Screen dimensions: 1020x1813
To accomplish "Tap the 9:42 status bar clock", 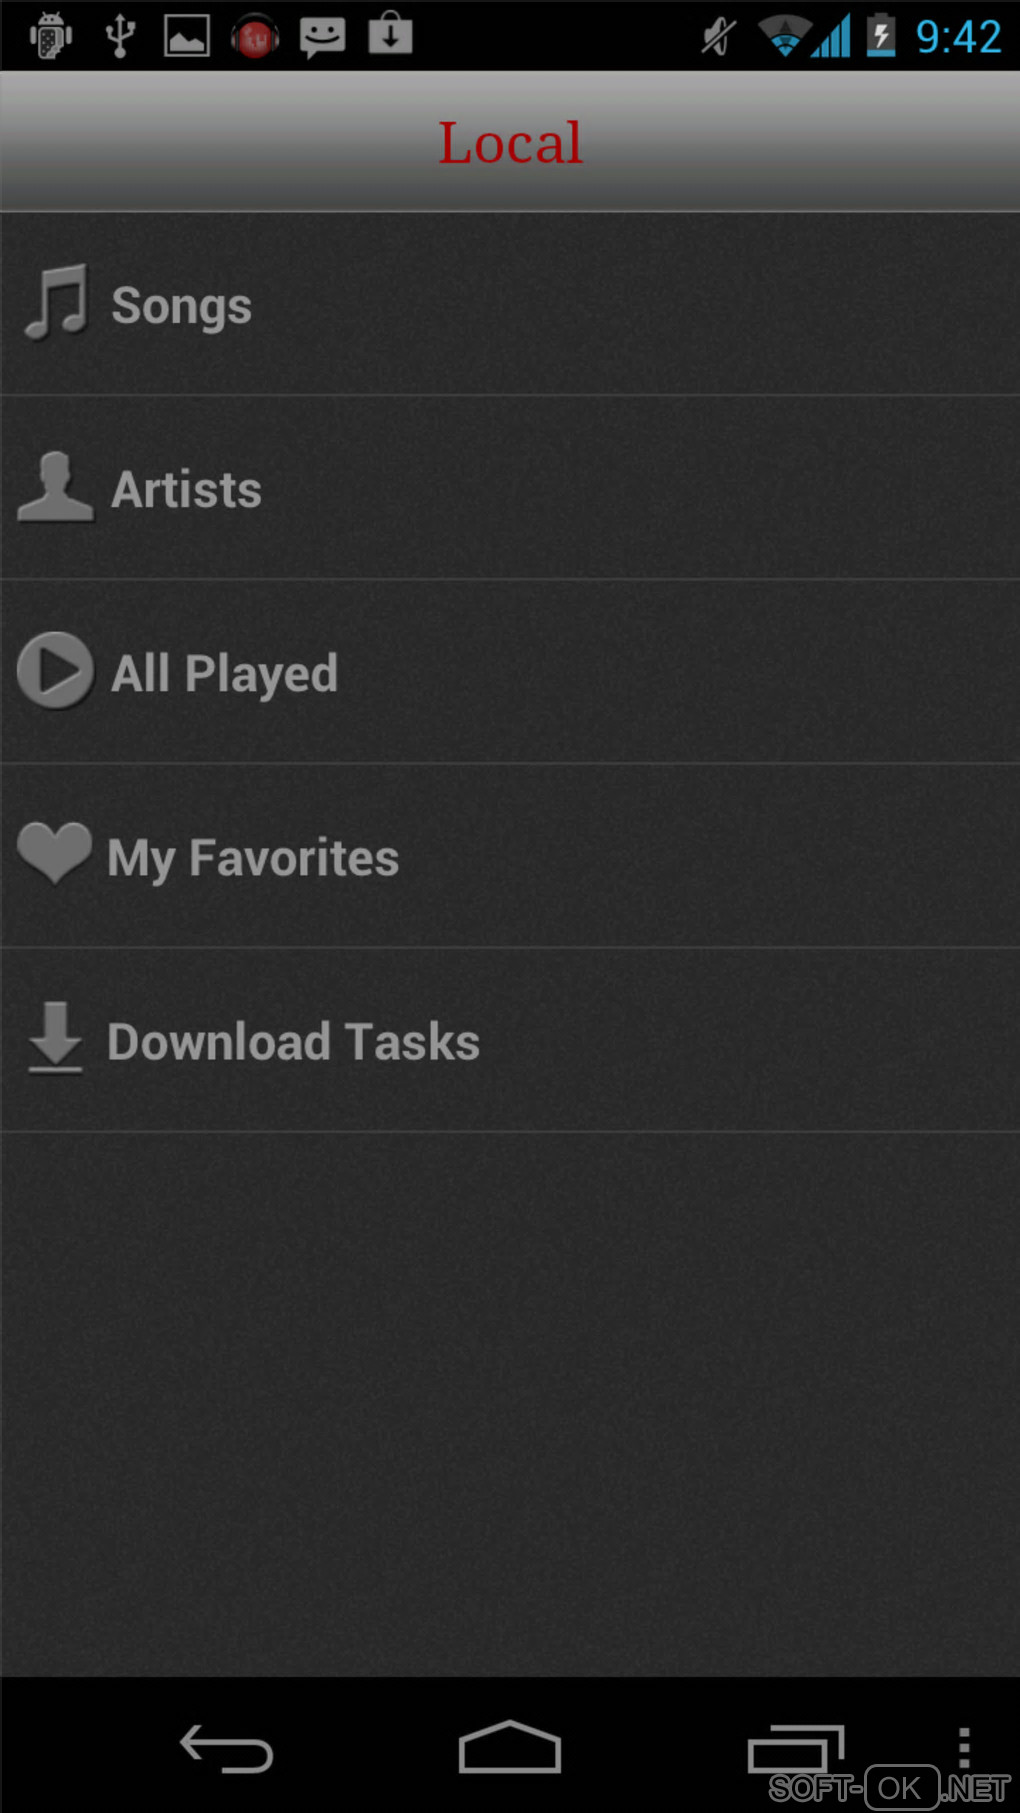I will [x=958, y=37].
